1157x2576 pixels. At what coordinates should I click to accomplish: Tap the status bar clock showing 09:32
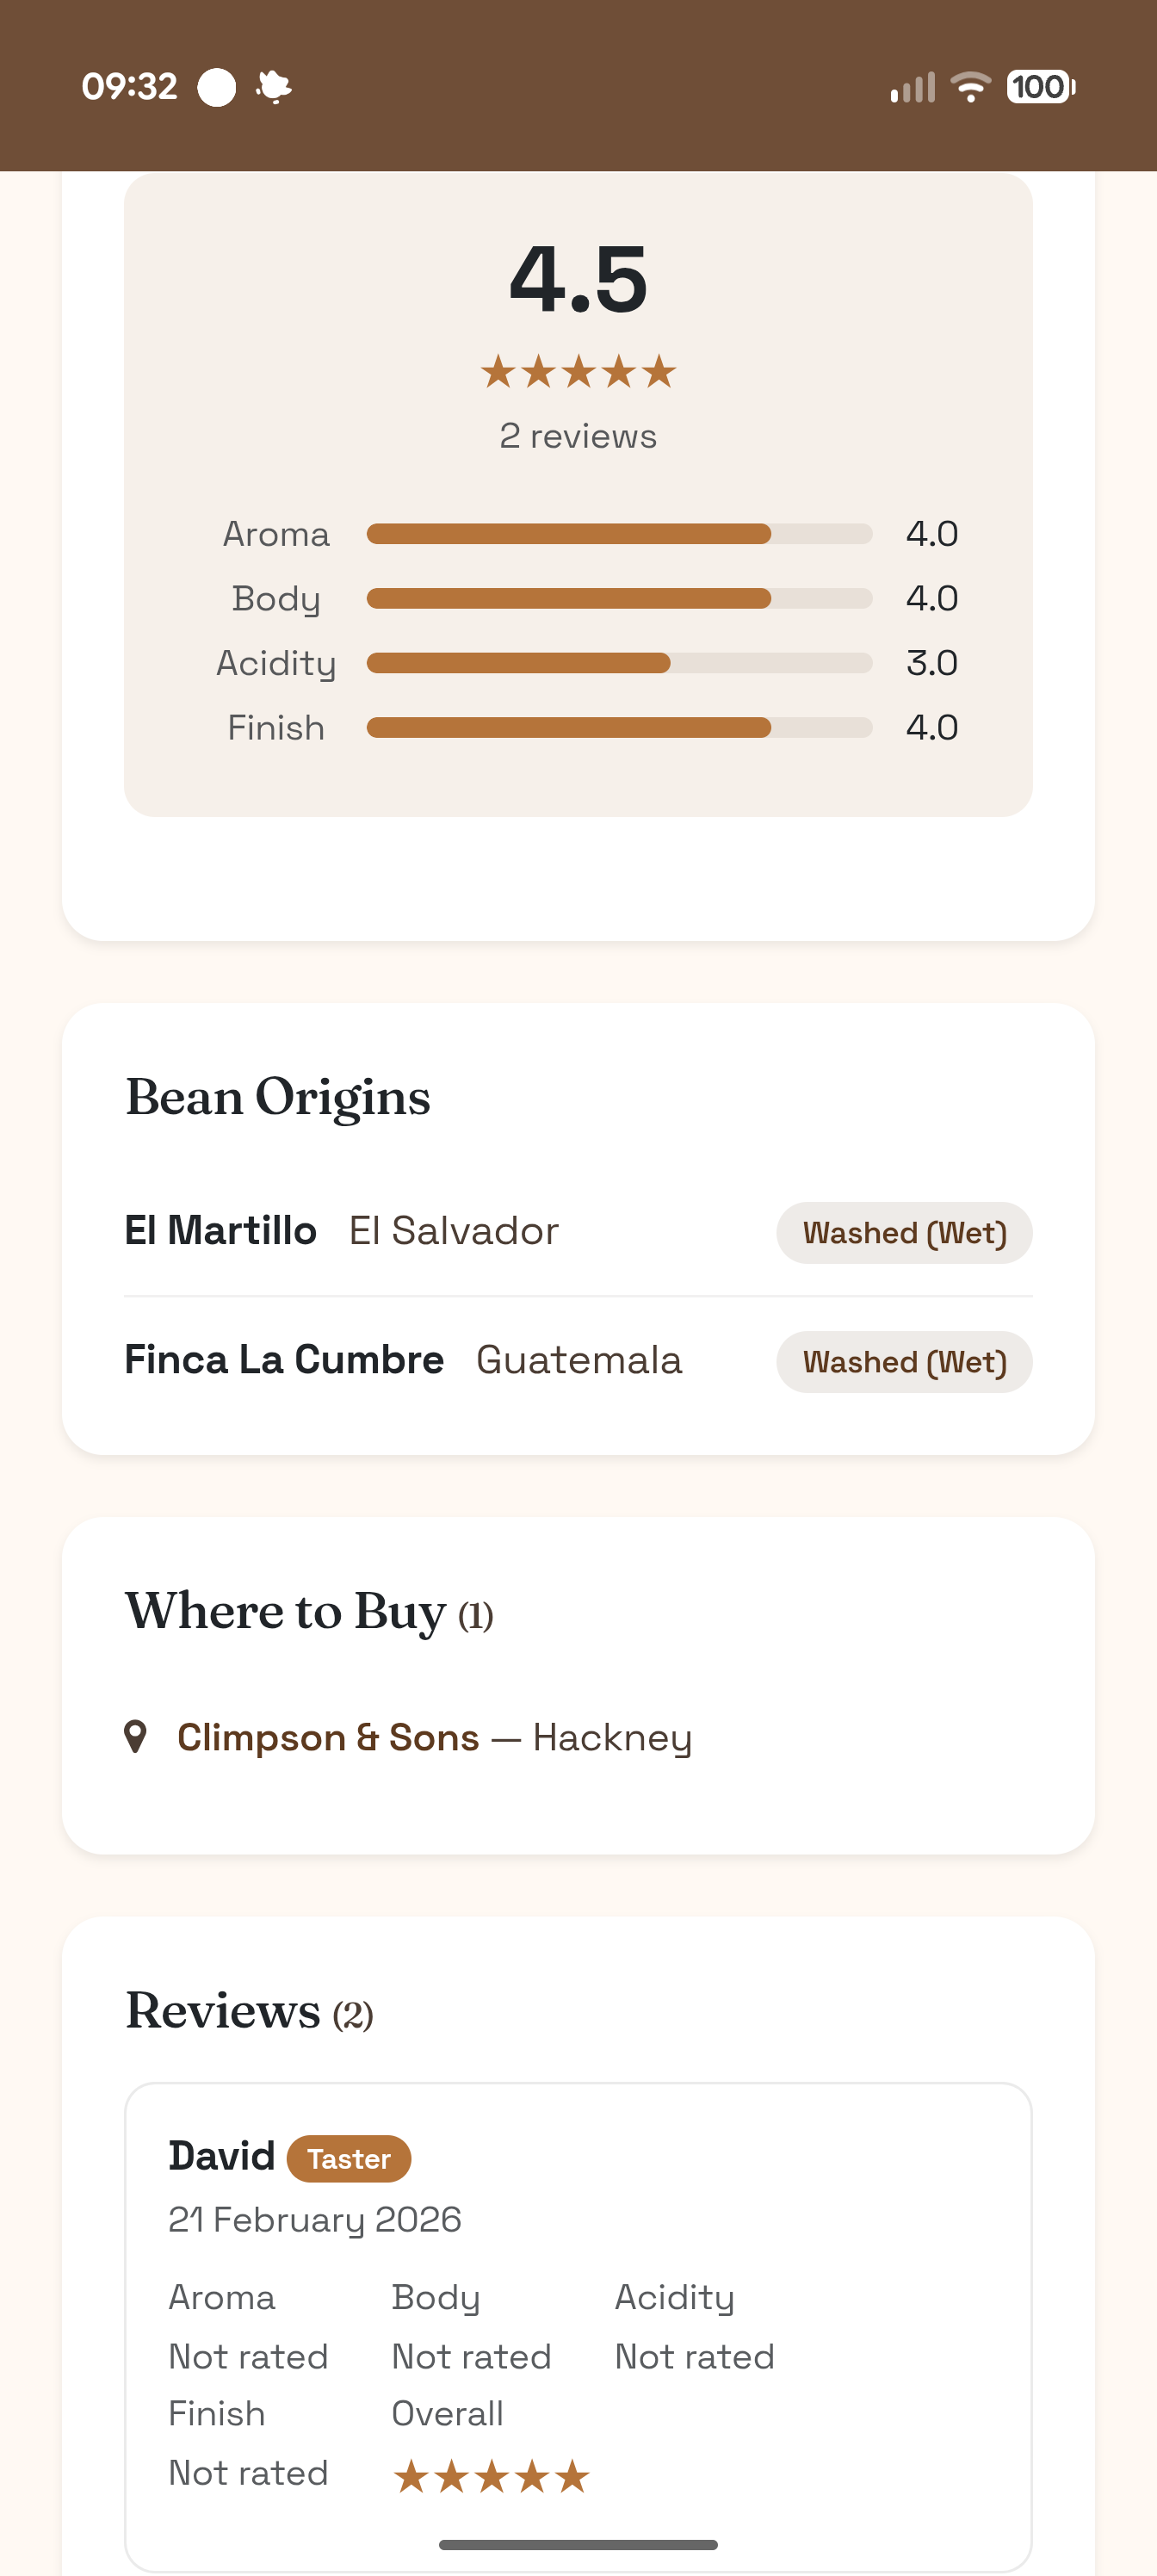[129, 86]
